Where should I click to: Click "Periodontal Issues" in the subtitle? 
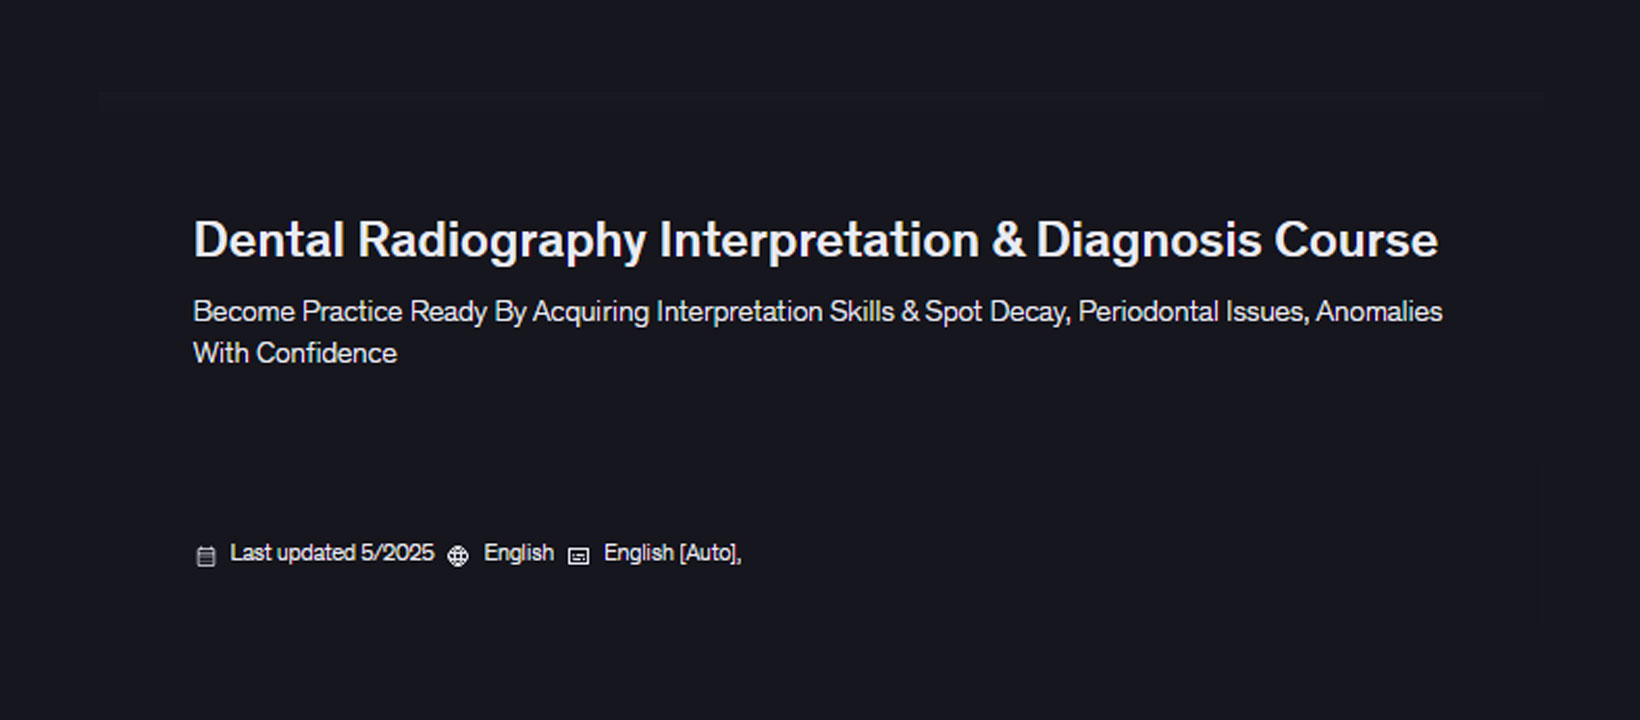point(1192,312)
